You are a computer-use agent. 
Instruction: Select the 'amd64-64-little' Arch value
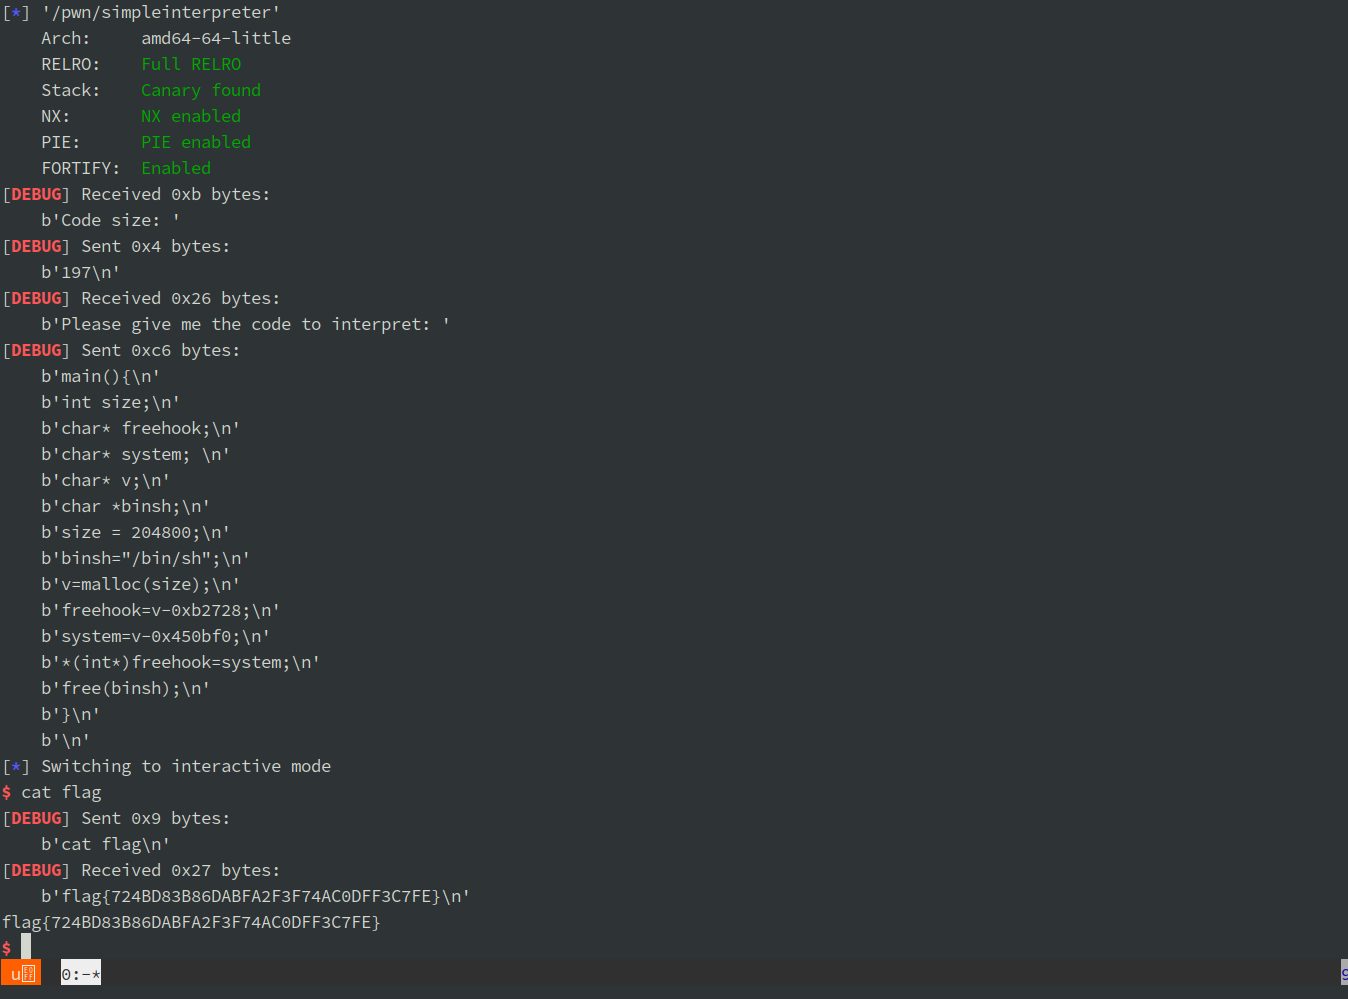216,38
